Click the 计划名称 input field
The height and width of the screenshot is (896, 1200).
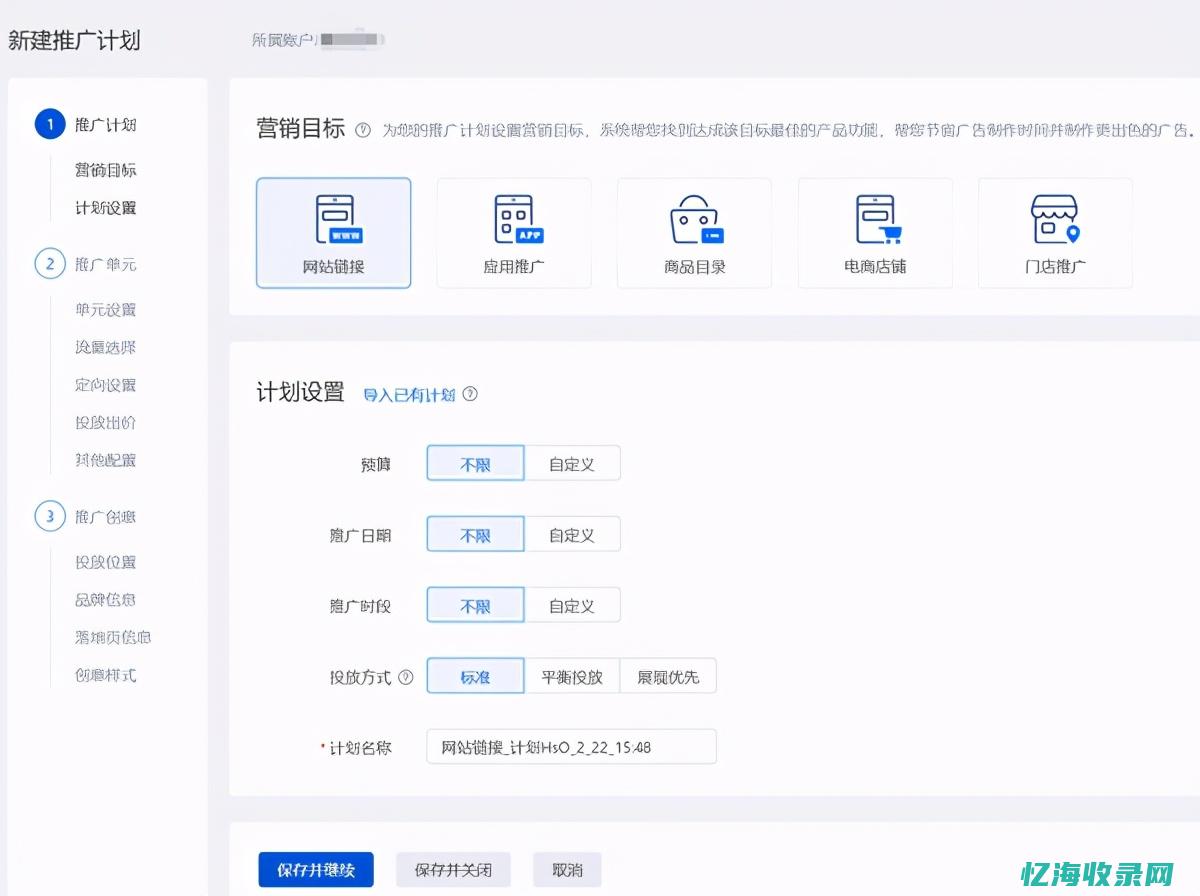pyautogui.click(x=570, y=746)
